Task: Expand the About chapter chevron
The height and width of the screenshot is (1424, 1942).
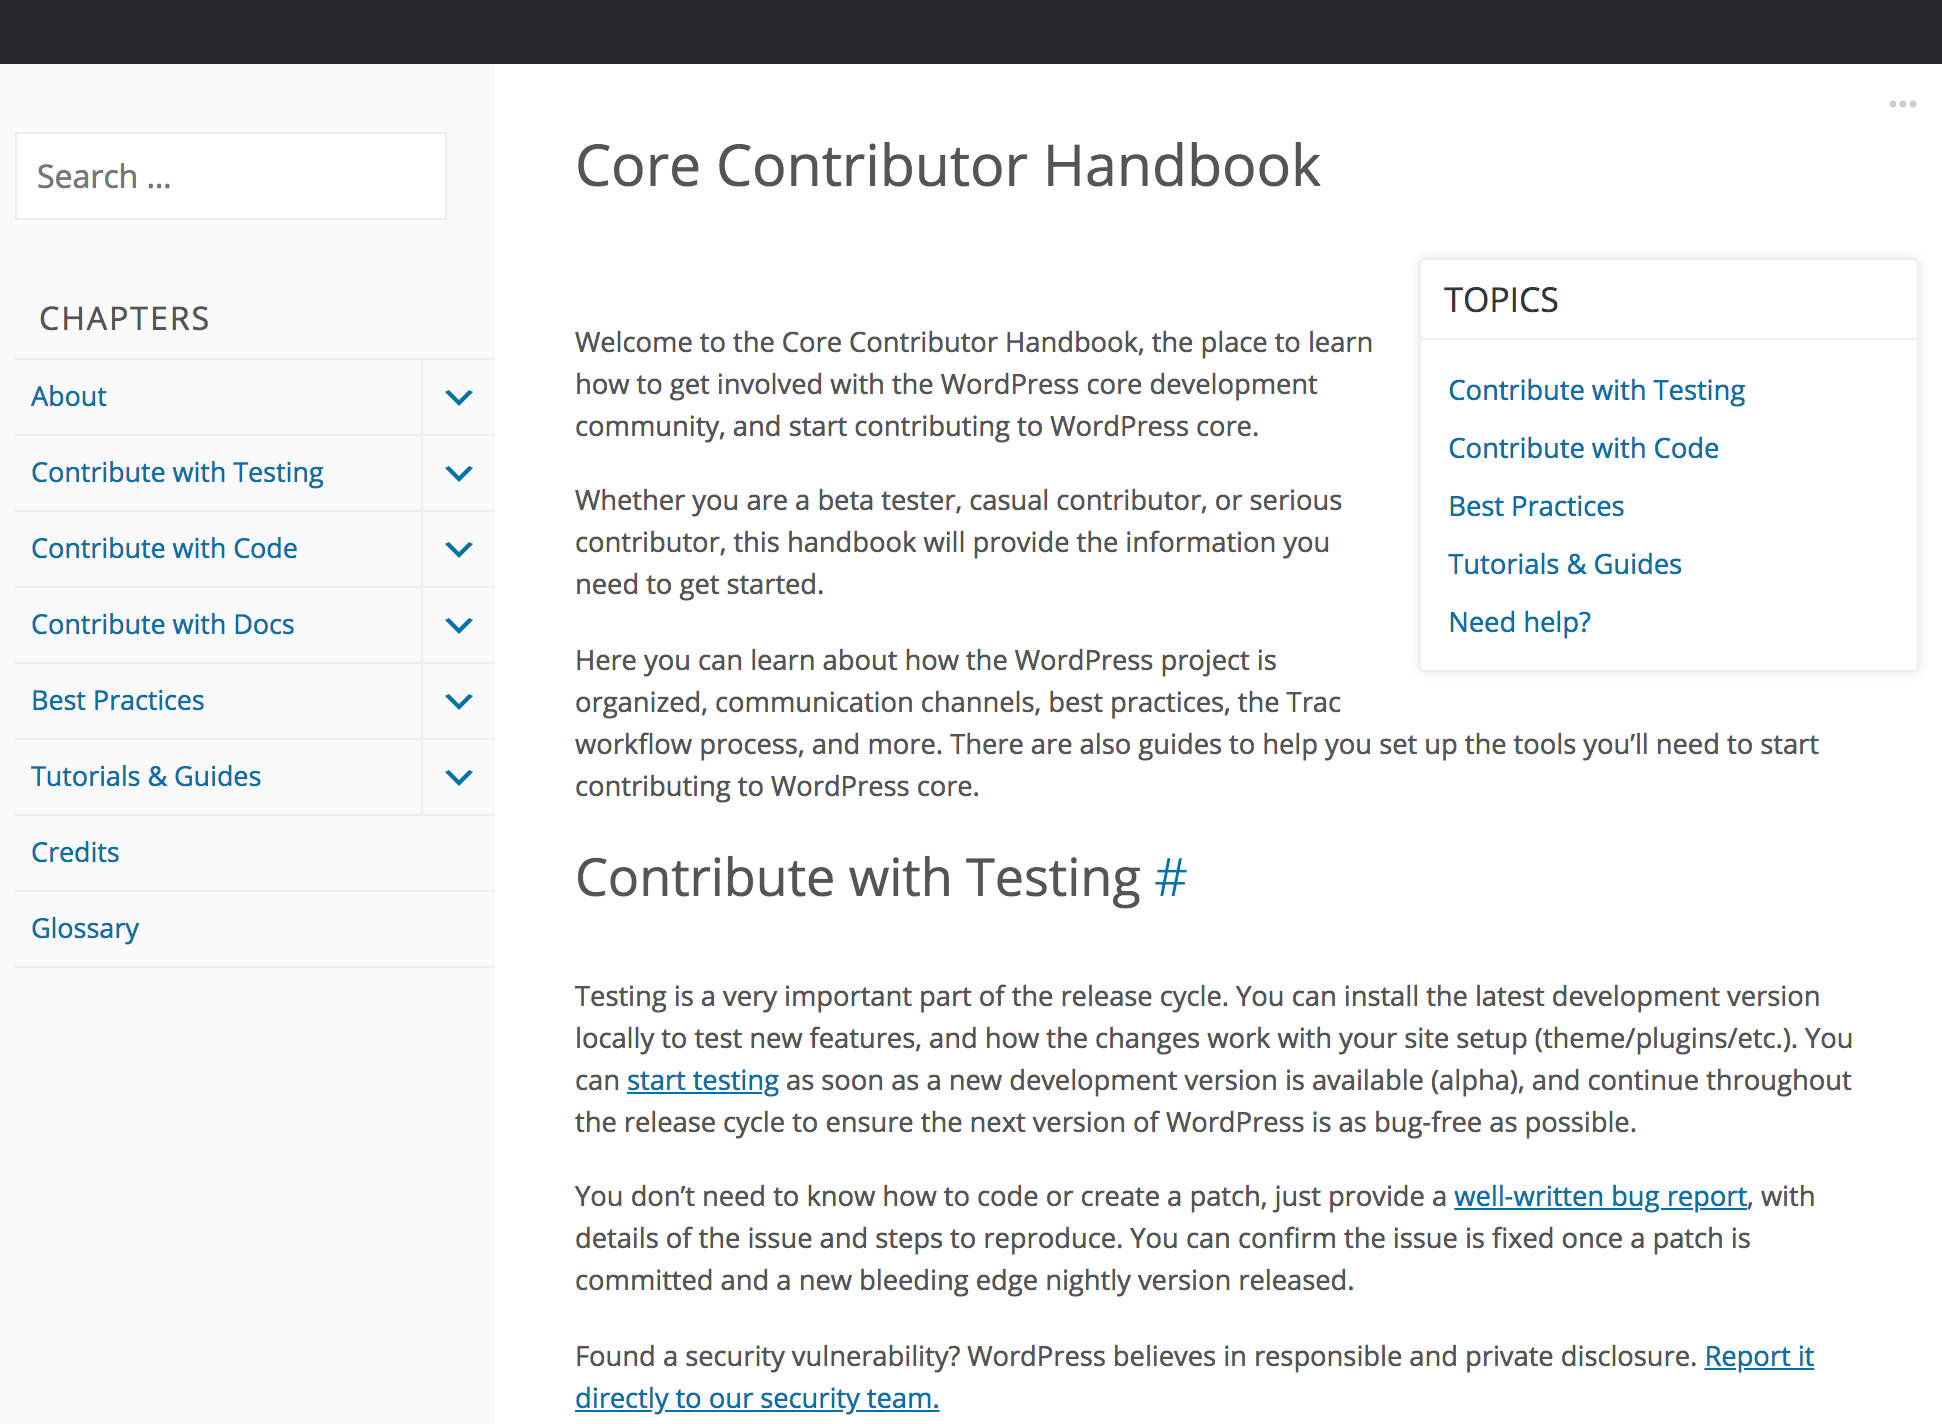Action: (459, 397)
